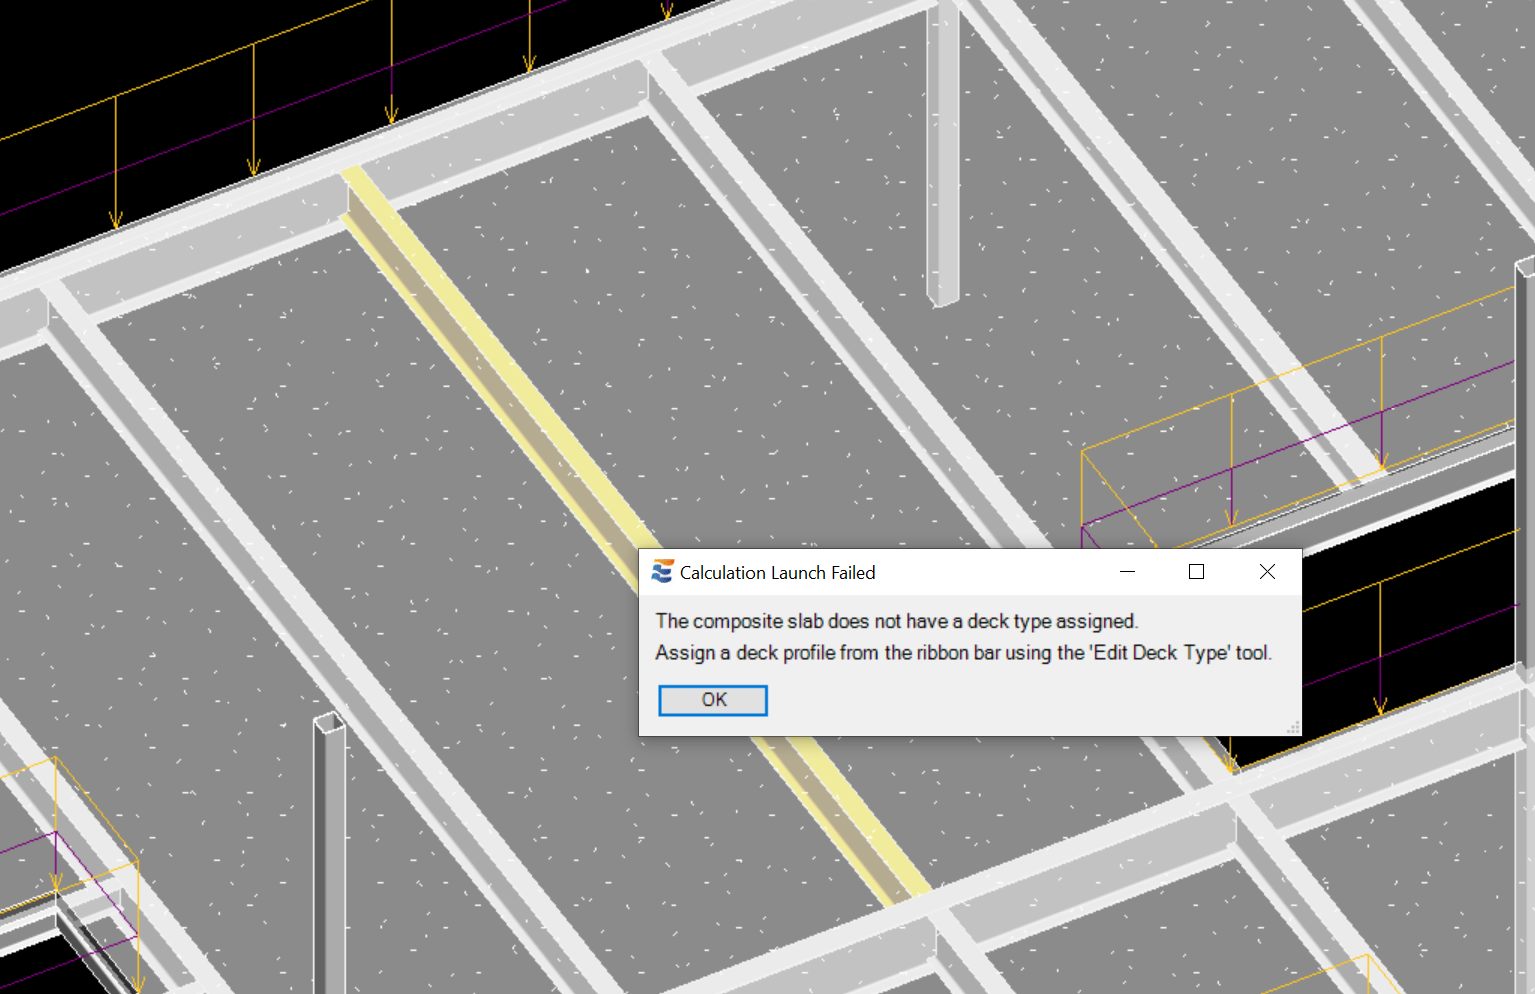
Task: Click the 'composite slab does not have' message line
Action: (x=896, y=621)
